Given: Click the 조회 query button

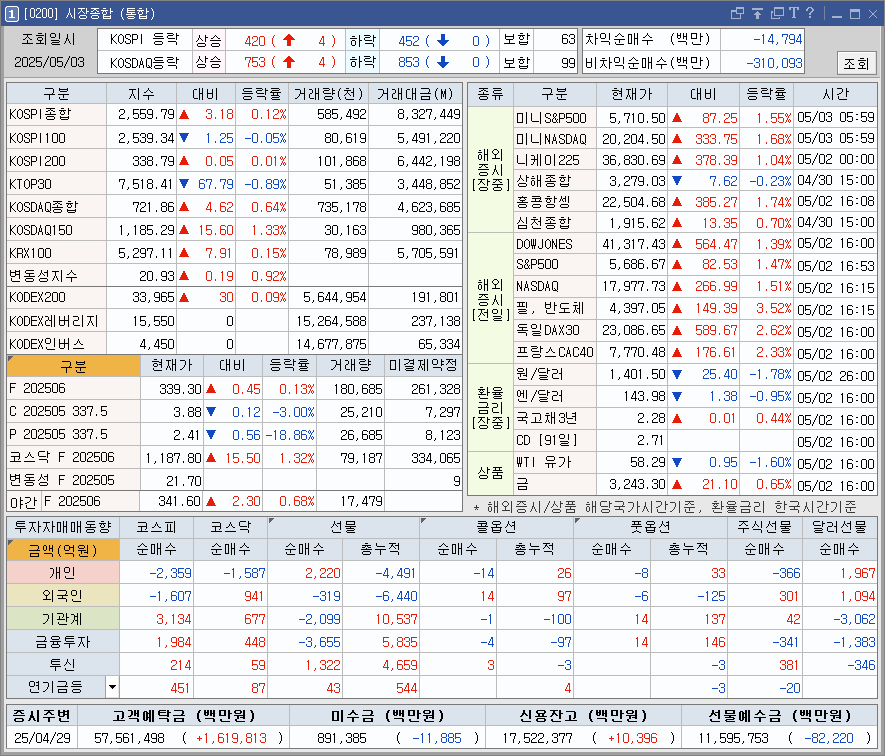Looking at the screenshot, I should pyautogui.click(x=856, y=63).
